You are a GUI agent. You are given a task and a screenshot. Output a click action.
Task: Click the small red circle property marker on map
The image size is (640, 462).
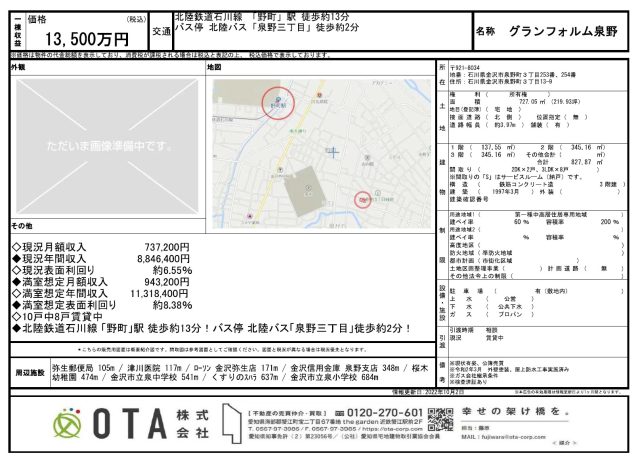362,200
